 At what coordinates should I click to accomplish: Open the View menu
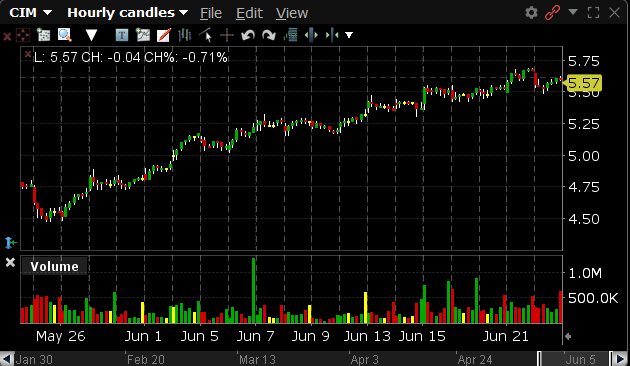click(292, 13)
